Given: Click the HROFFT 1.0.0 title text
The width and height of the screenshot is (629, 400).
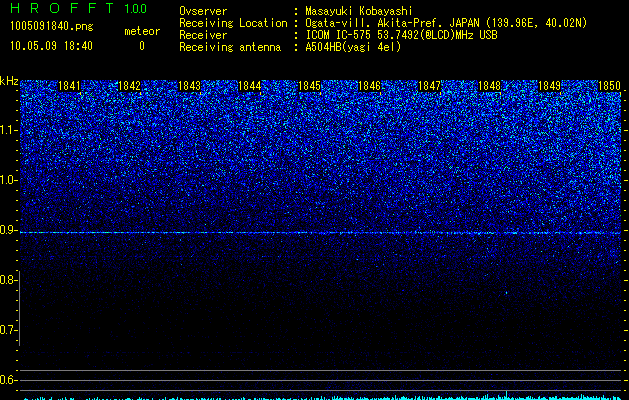Looking at the screenshot, I should click(78, 8).
